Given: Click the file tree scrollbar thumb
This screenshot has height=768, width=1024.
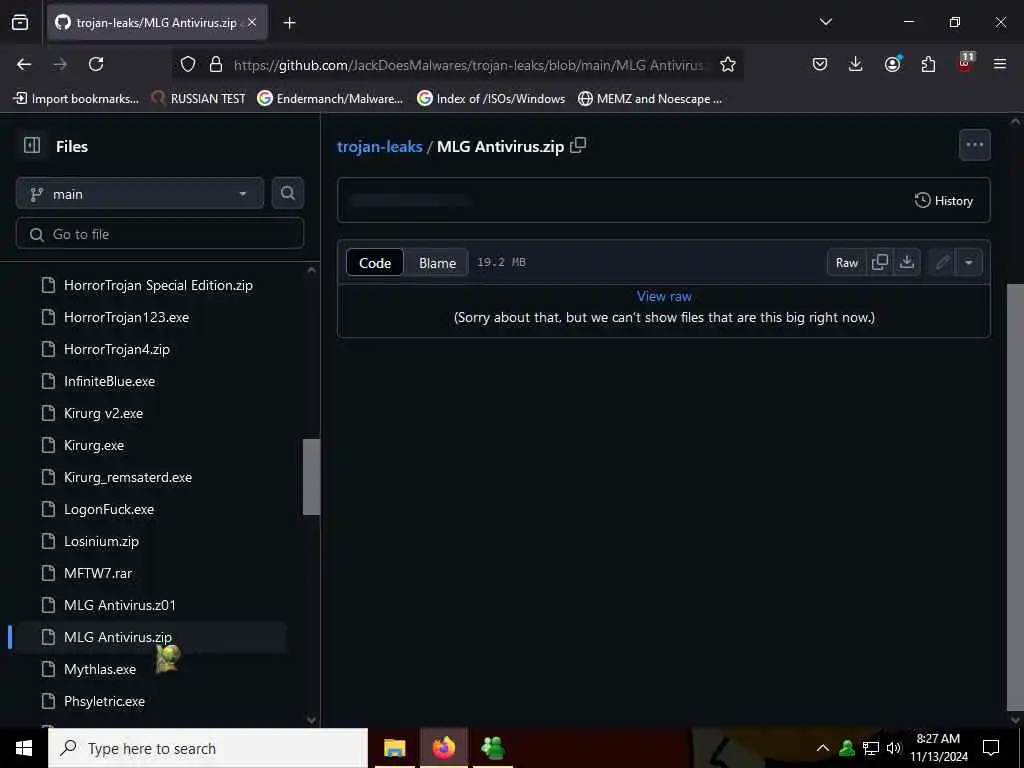Looking at the screenshot, I should 312,477.
